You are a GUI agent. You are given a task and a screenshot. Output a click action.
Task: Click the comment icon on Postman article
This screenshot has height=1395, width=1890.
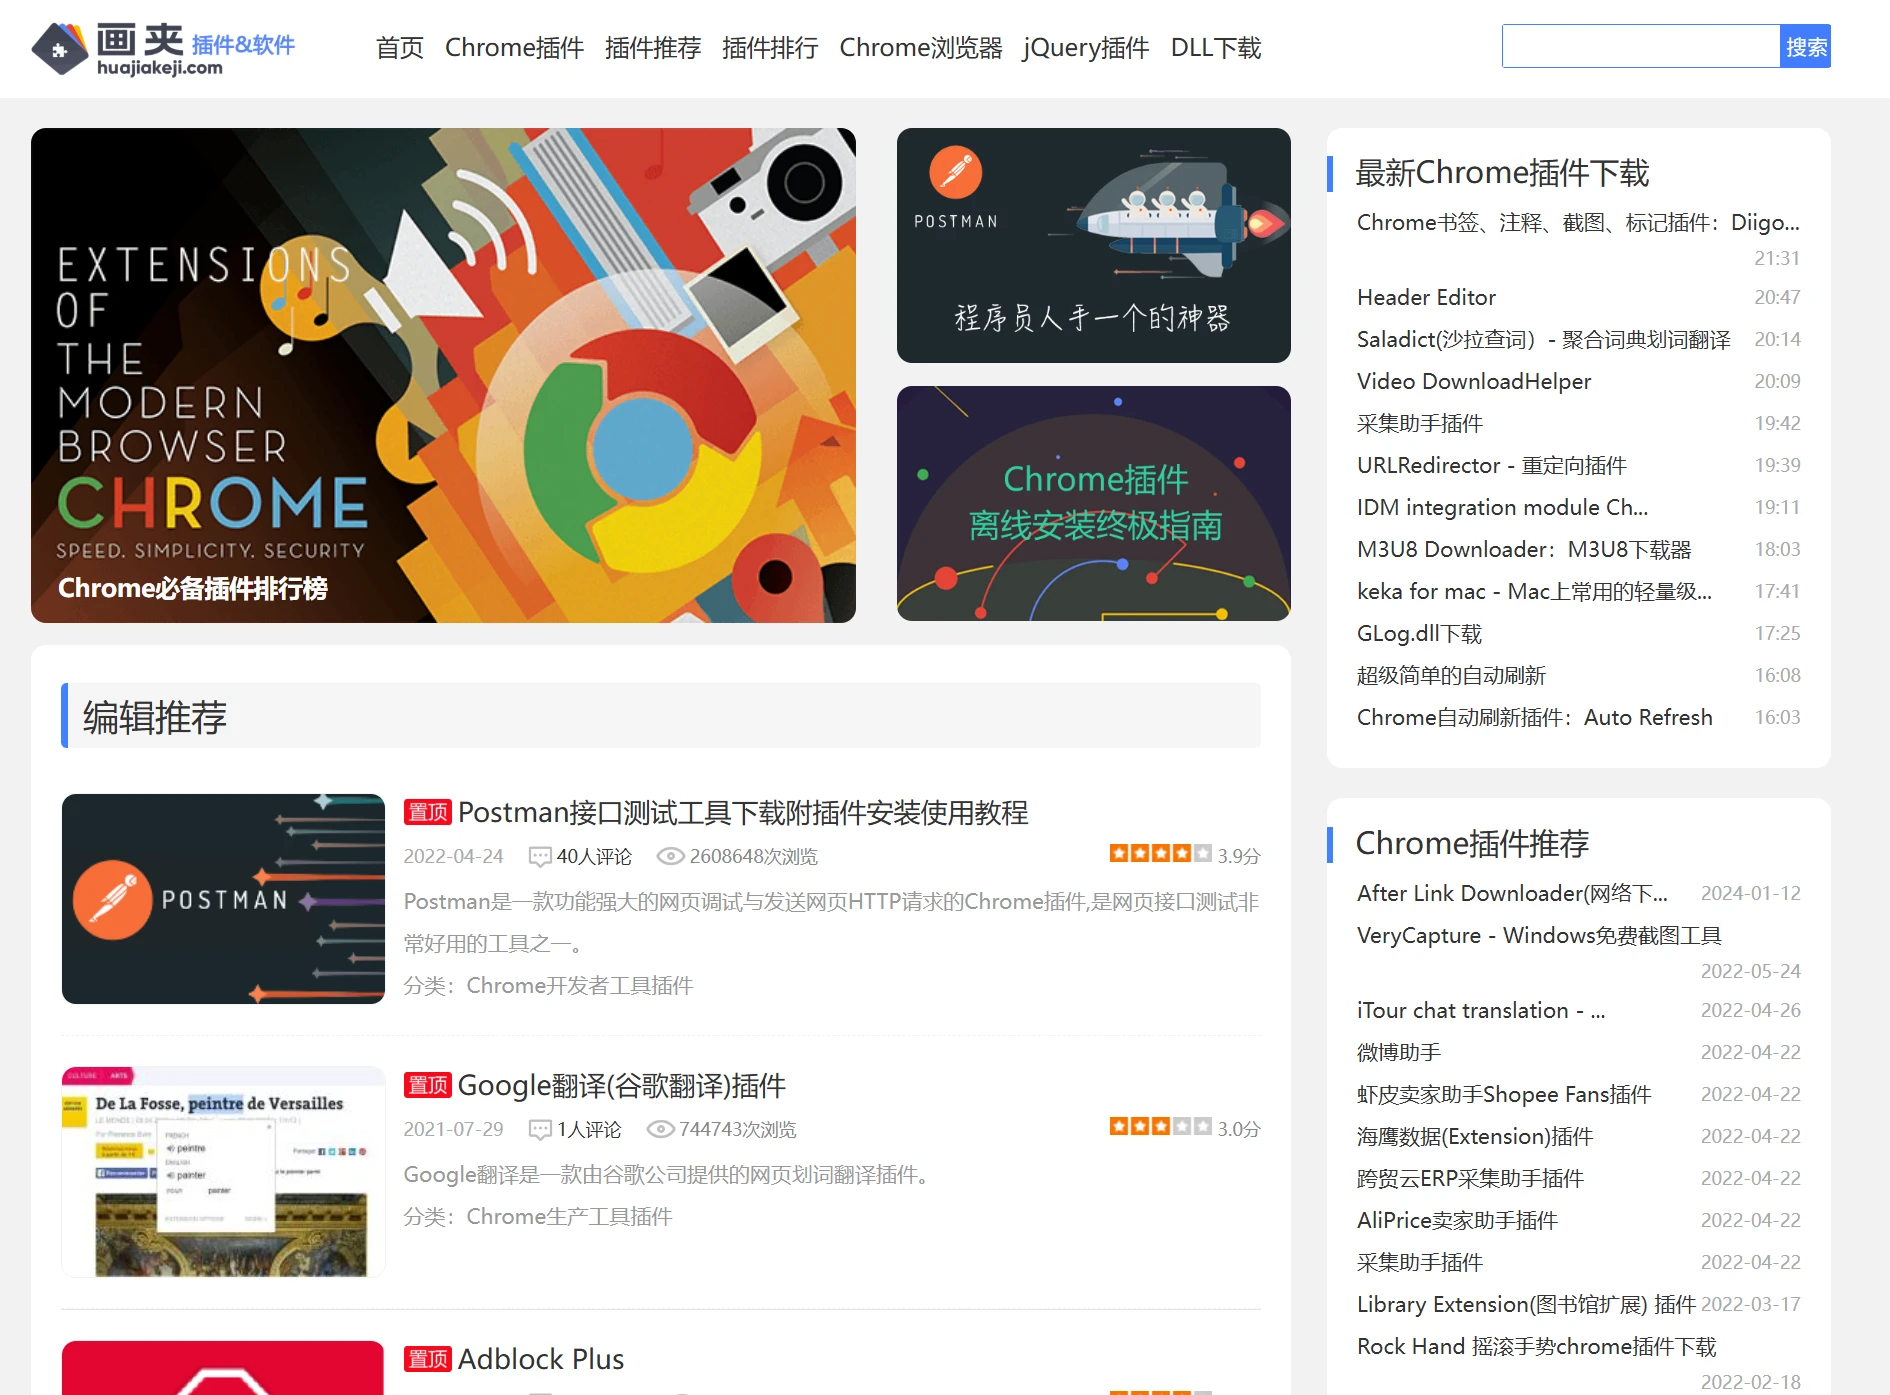540,857
